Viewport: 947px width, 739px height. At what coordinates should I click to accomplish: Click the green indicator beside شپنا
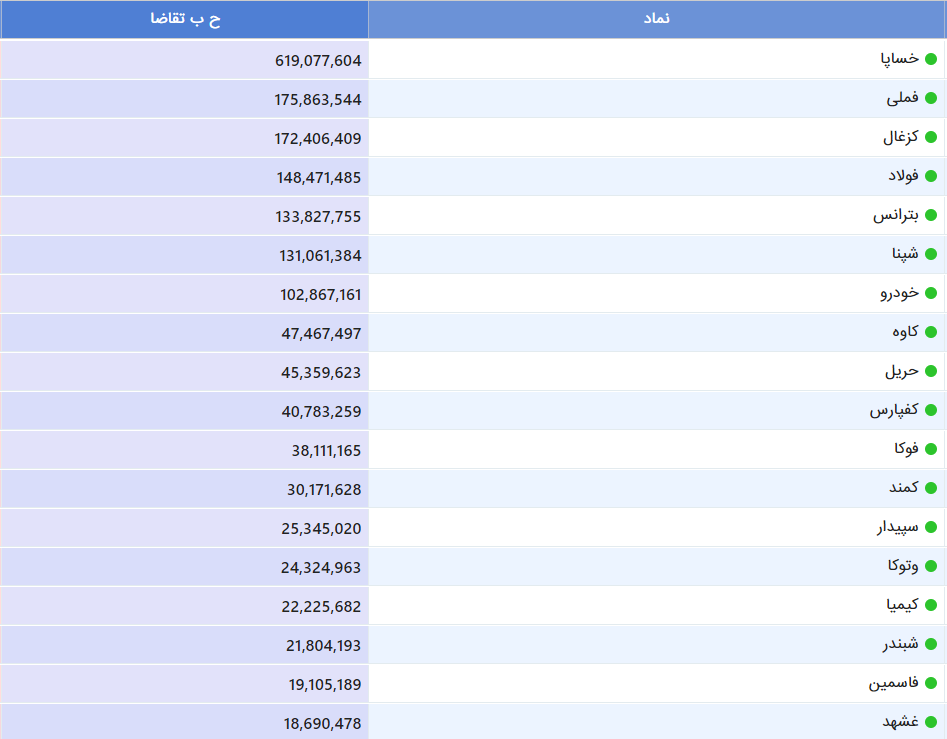[930, 254]
